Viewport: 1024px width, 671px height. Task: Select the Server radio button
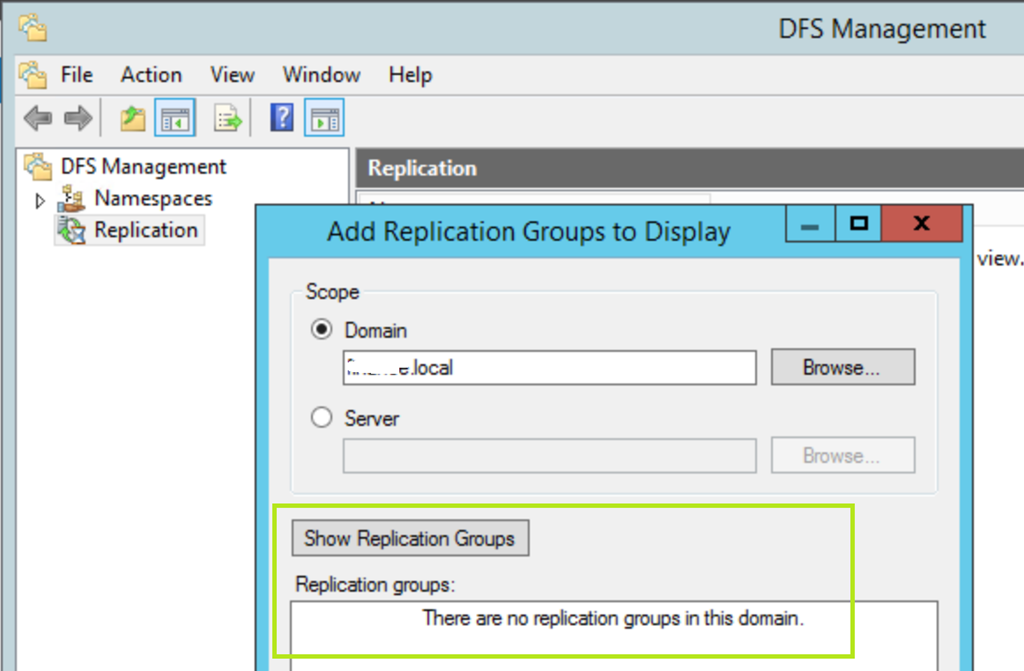(x=322, y=418)
